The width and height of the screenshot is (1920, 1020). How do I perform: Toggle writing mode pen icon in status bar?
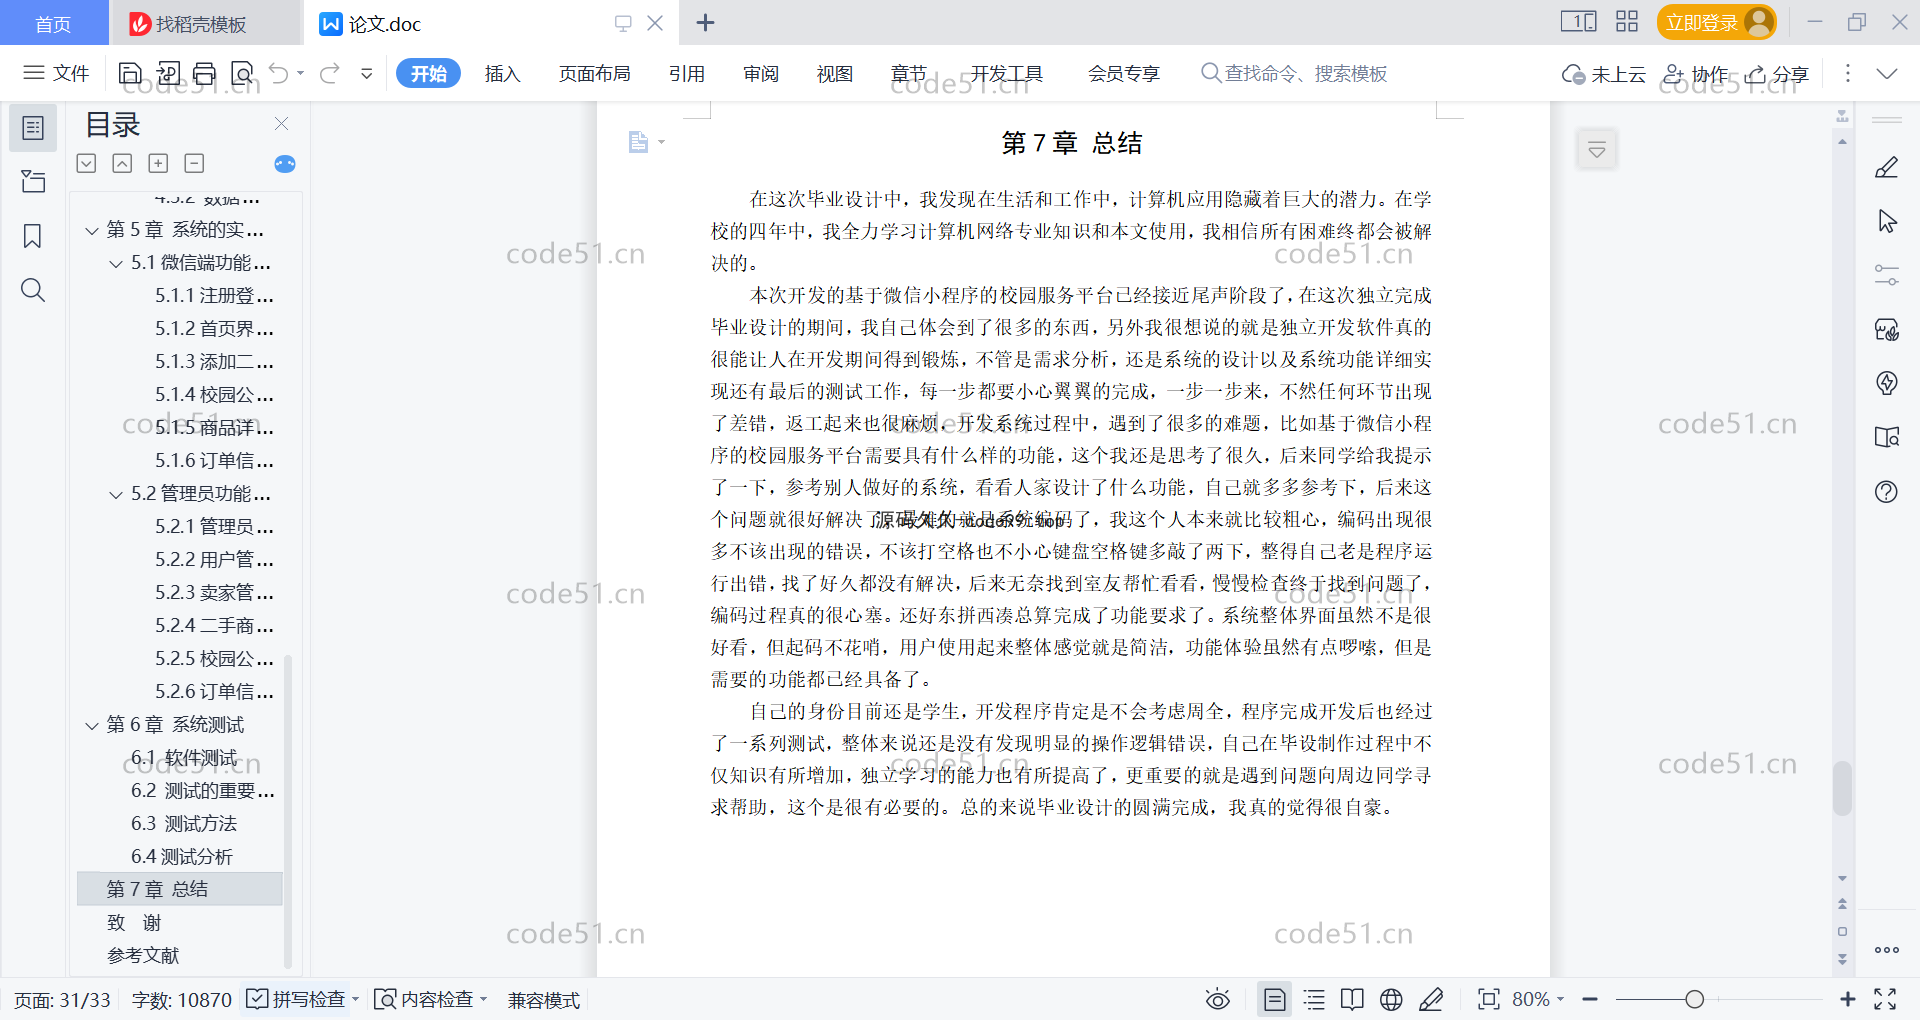click(1431, 1000)
